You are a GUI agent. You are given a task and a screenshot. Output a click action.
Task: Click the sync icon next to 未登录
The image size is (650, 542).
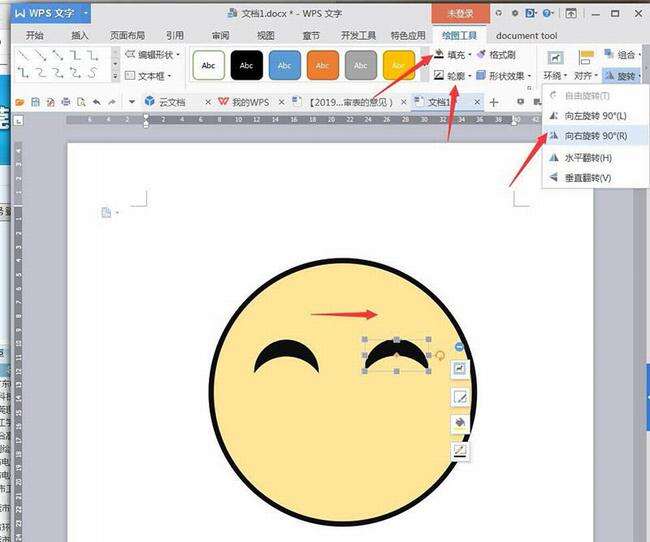click(499, 13)
